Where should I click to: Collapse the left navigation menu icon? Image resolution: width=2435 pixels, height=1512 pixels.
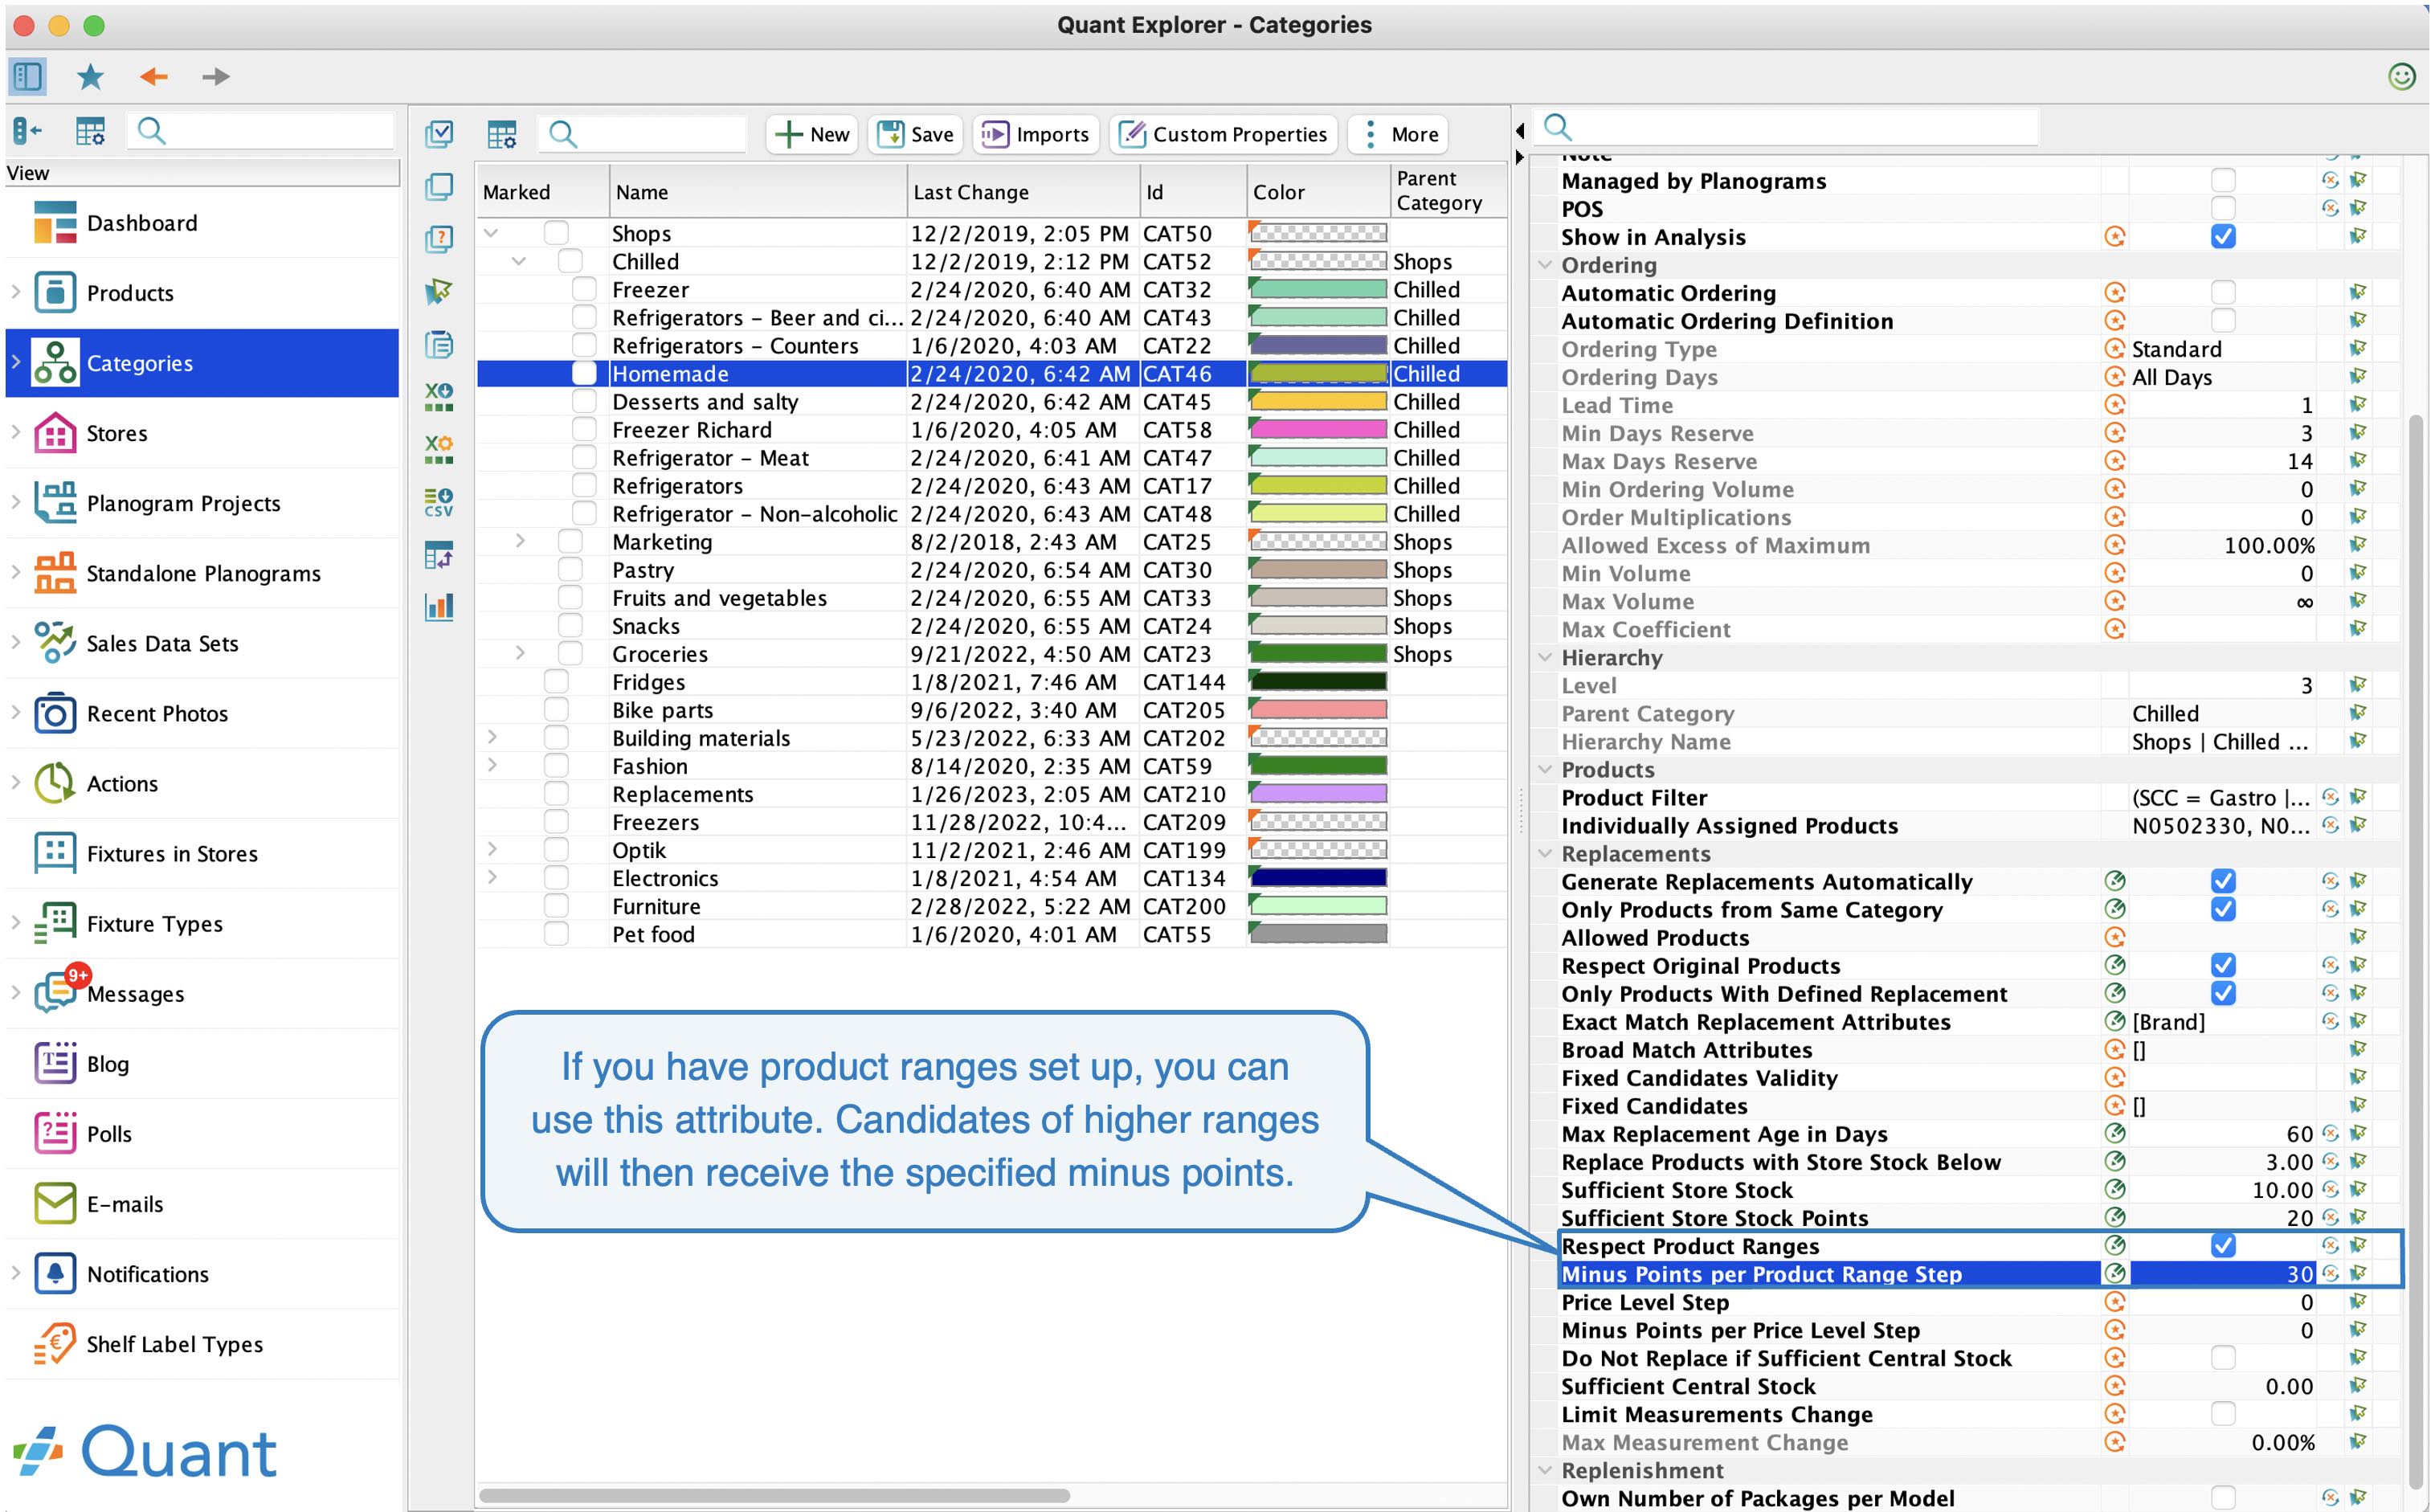pos(27,131)
